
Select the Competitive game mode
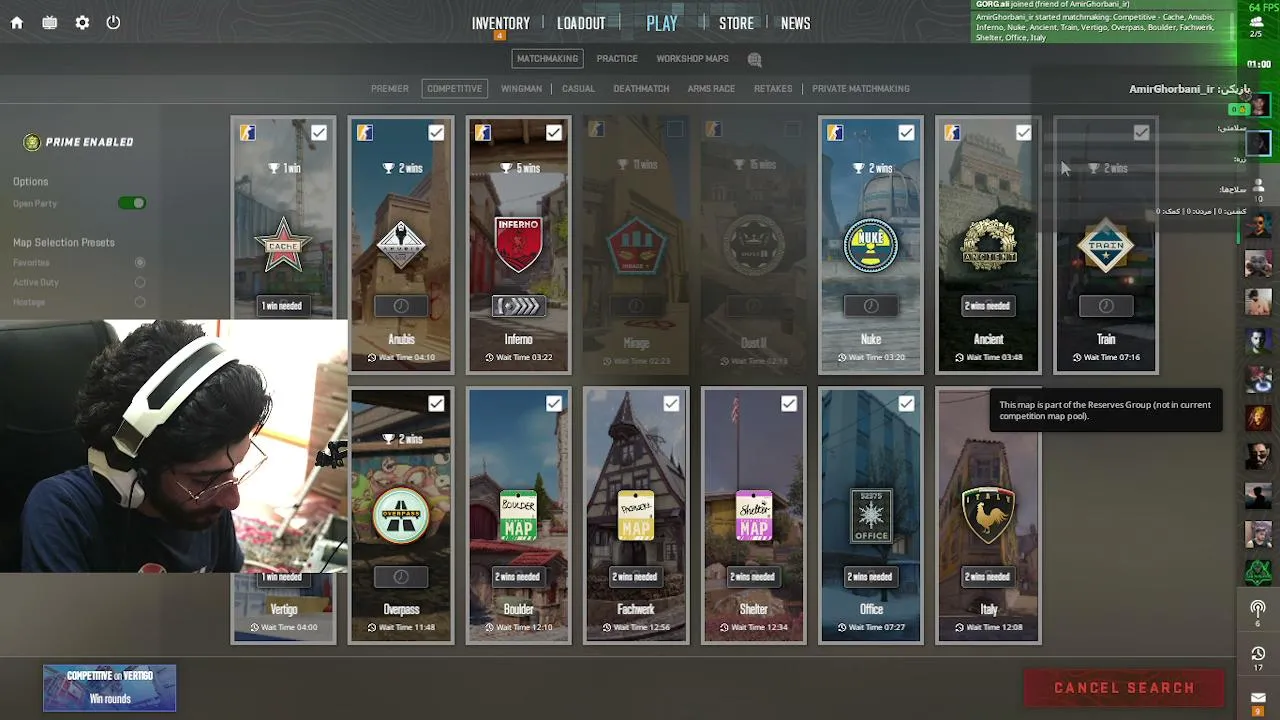pyautogui.click(x=455, y=89)
